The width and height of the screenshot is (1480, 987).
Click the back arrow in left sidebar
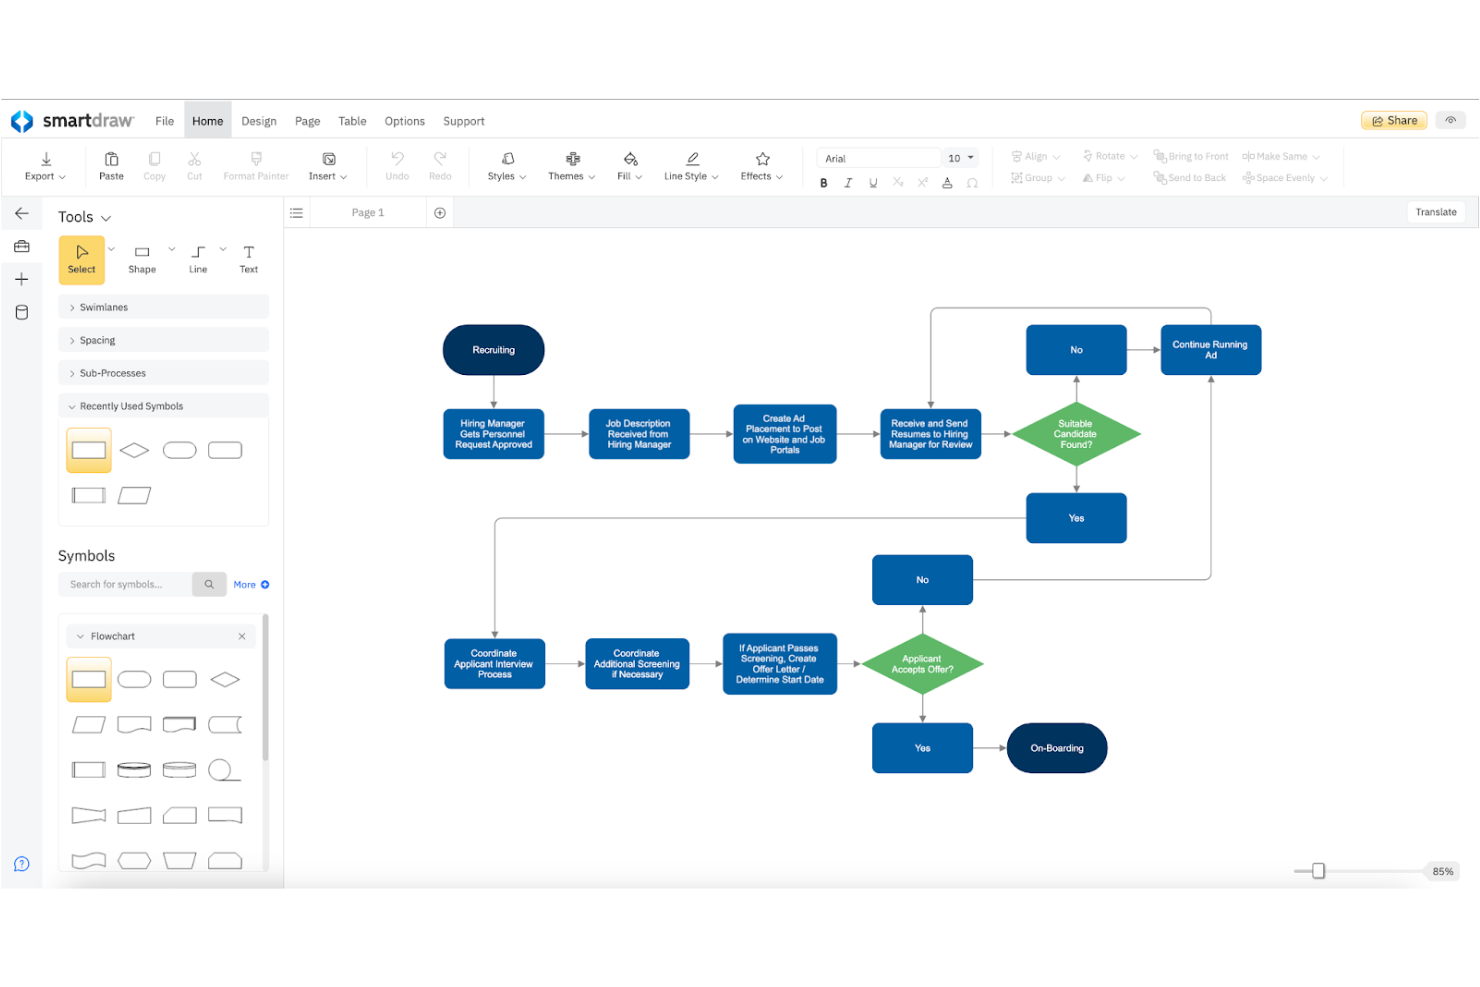point(22,213)
